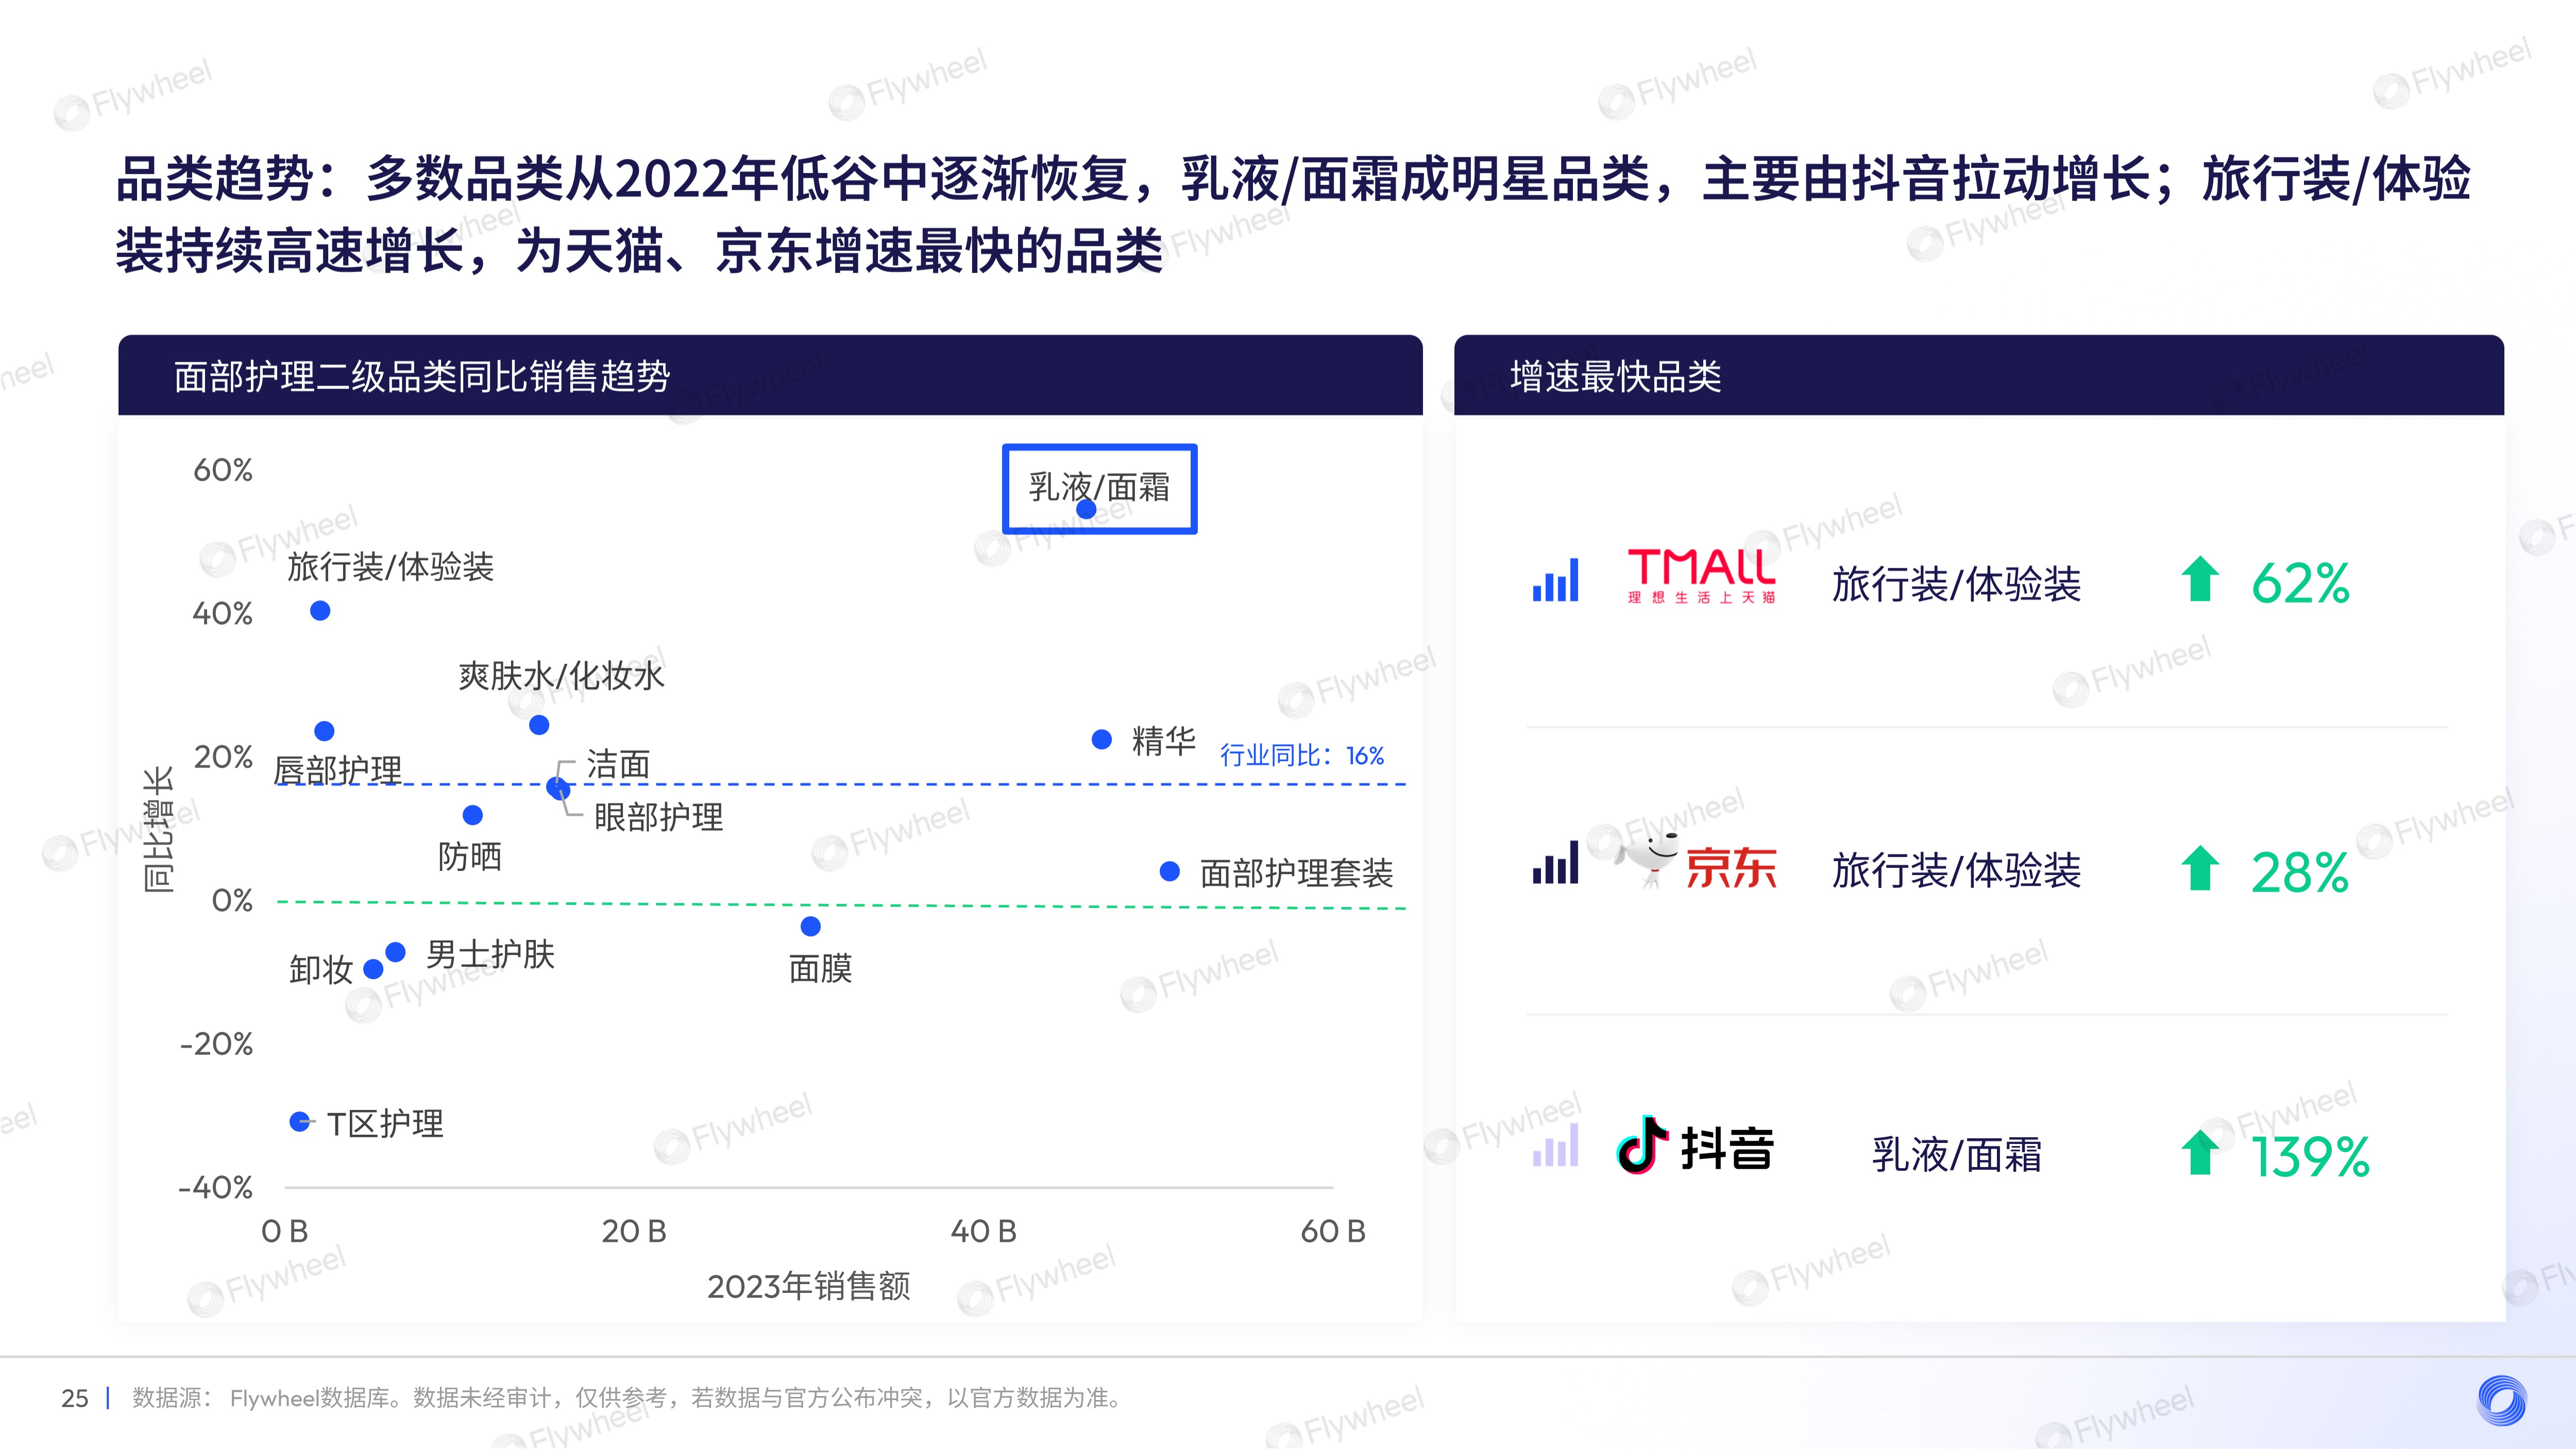
Task: Click the 卸妆 data point
Action: 373,968
